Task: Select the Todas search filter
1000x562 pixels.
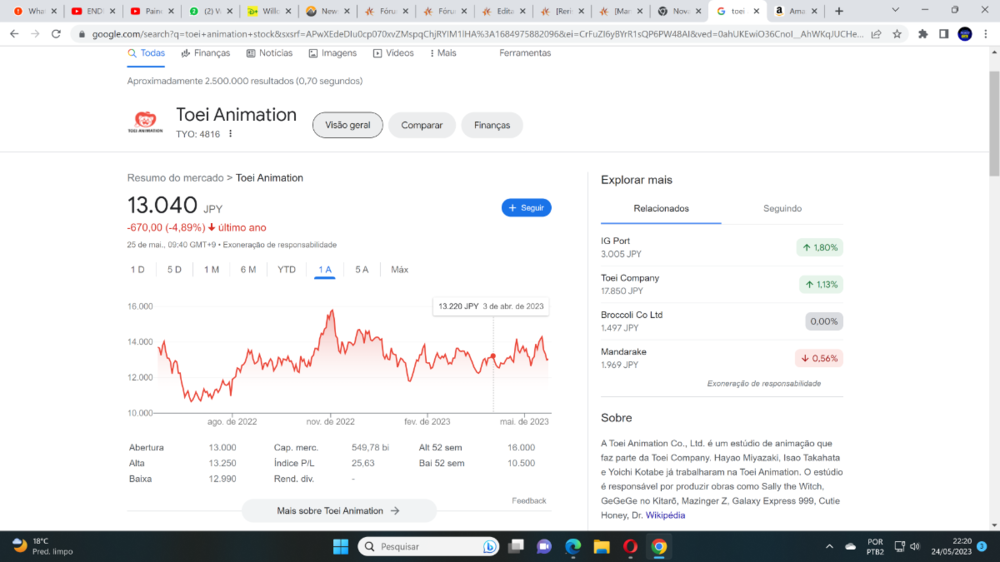Action: click(x=146, y=54)
